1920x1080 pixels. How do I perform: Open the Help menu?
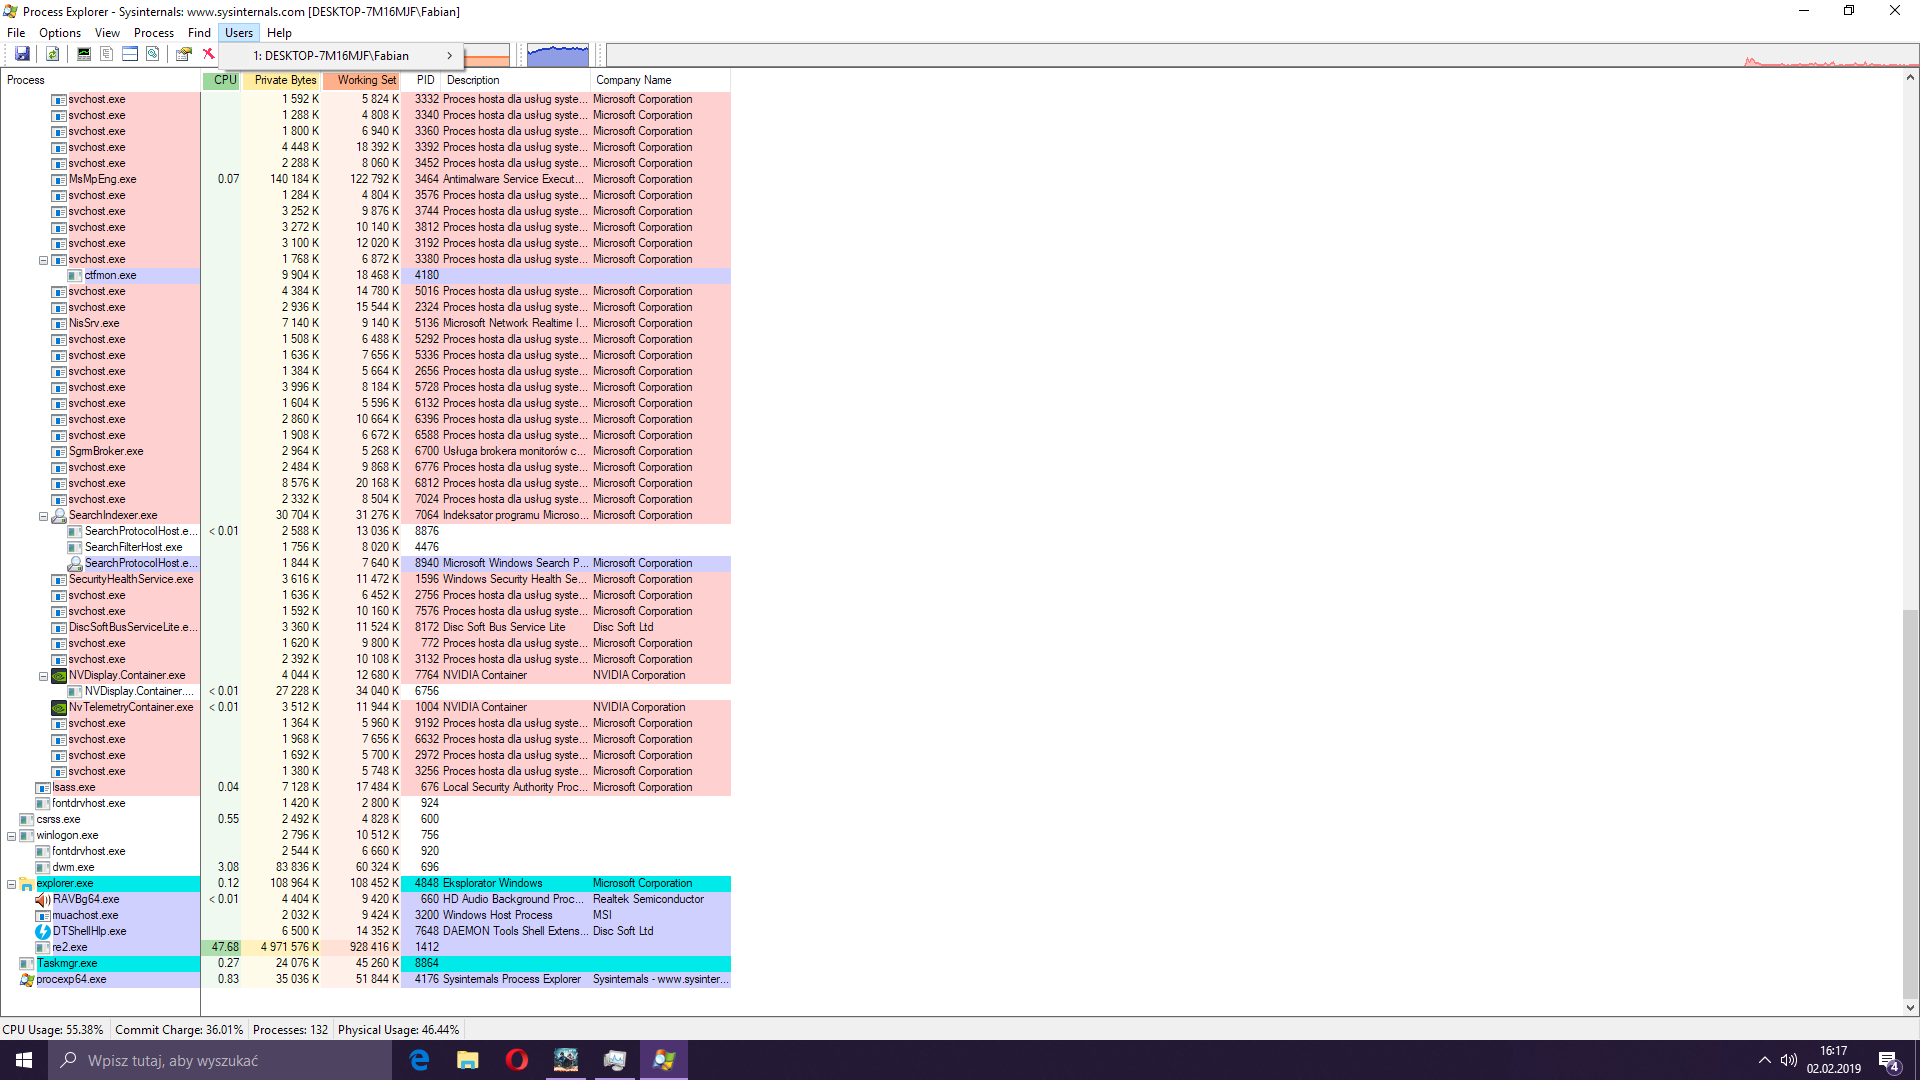(x=279, y=33)
